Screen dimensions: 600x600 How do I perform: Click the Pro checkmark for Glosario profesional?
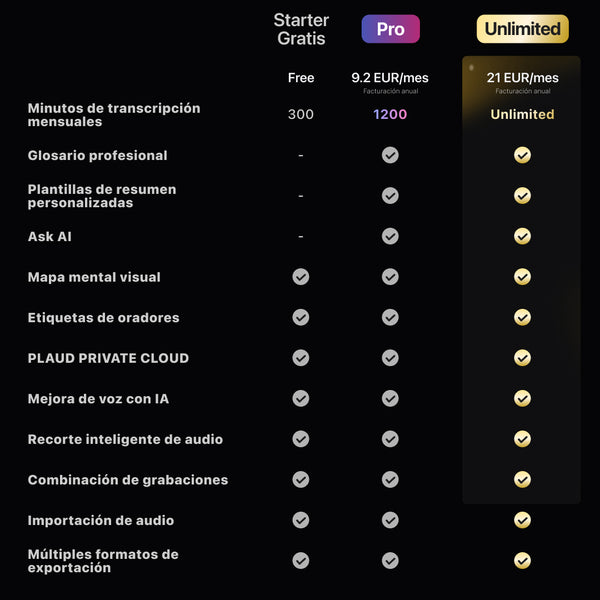point(390,155)
